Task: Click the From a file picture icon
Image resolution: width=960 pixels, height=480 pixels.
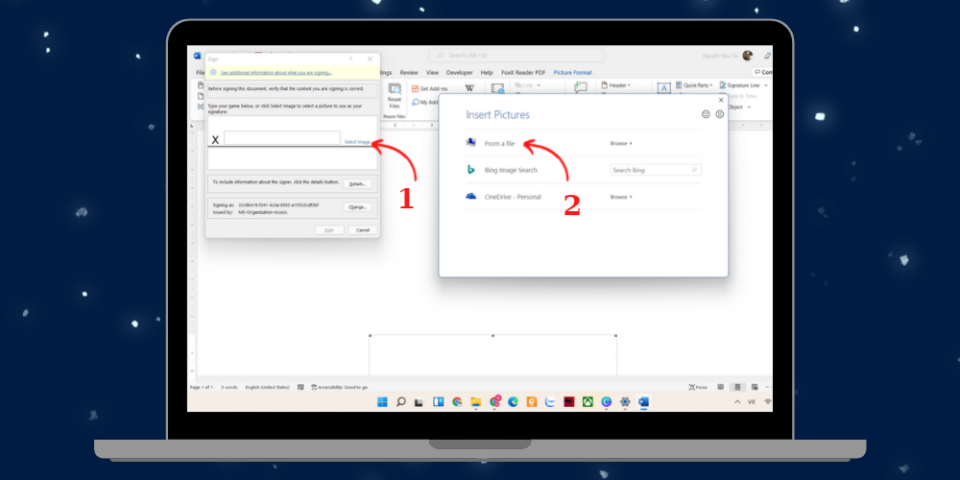Action: pos(470,143)
